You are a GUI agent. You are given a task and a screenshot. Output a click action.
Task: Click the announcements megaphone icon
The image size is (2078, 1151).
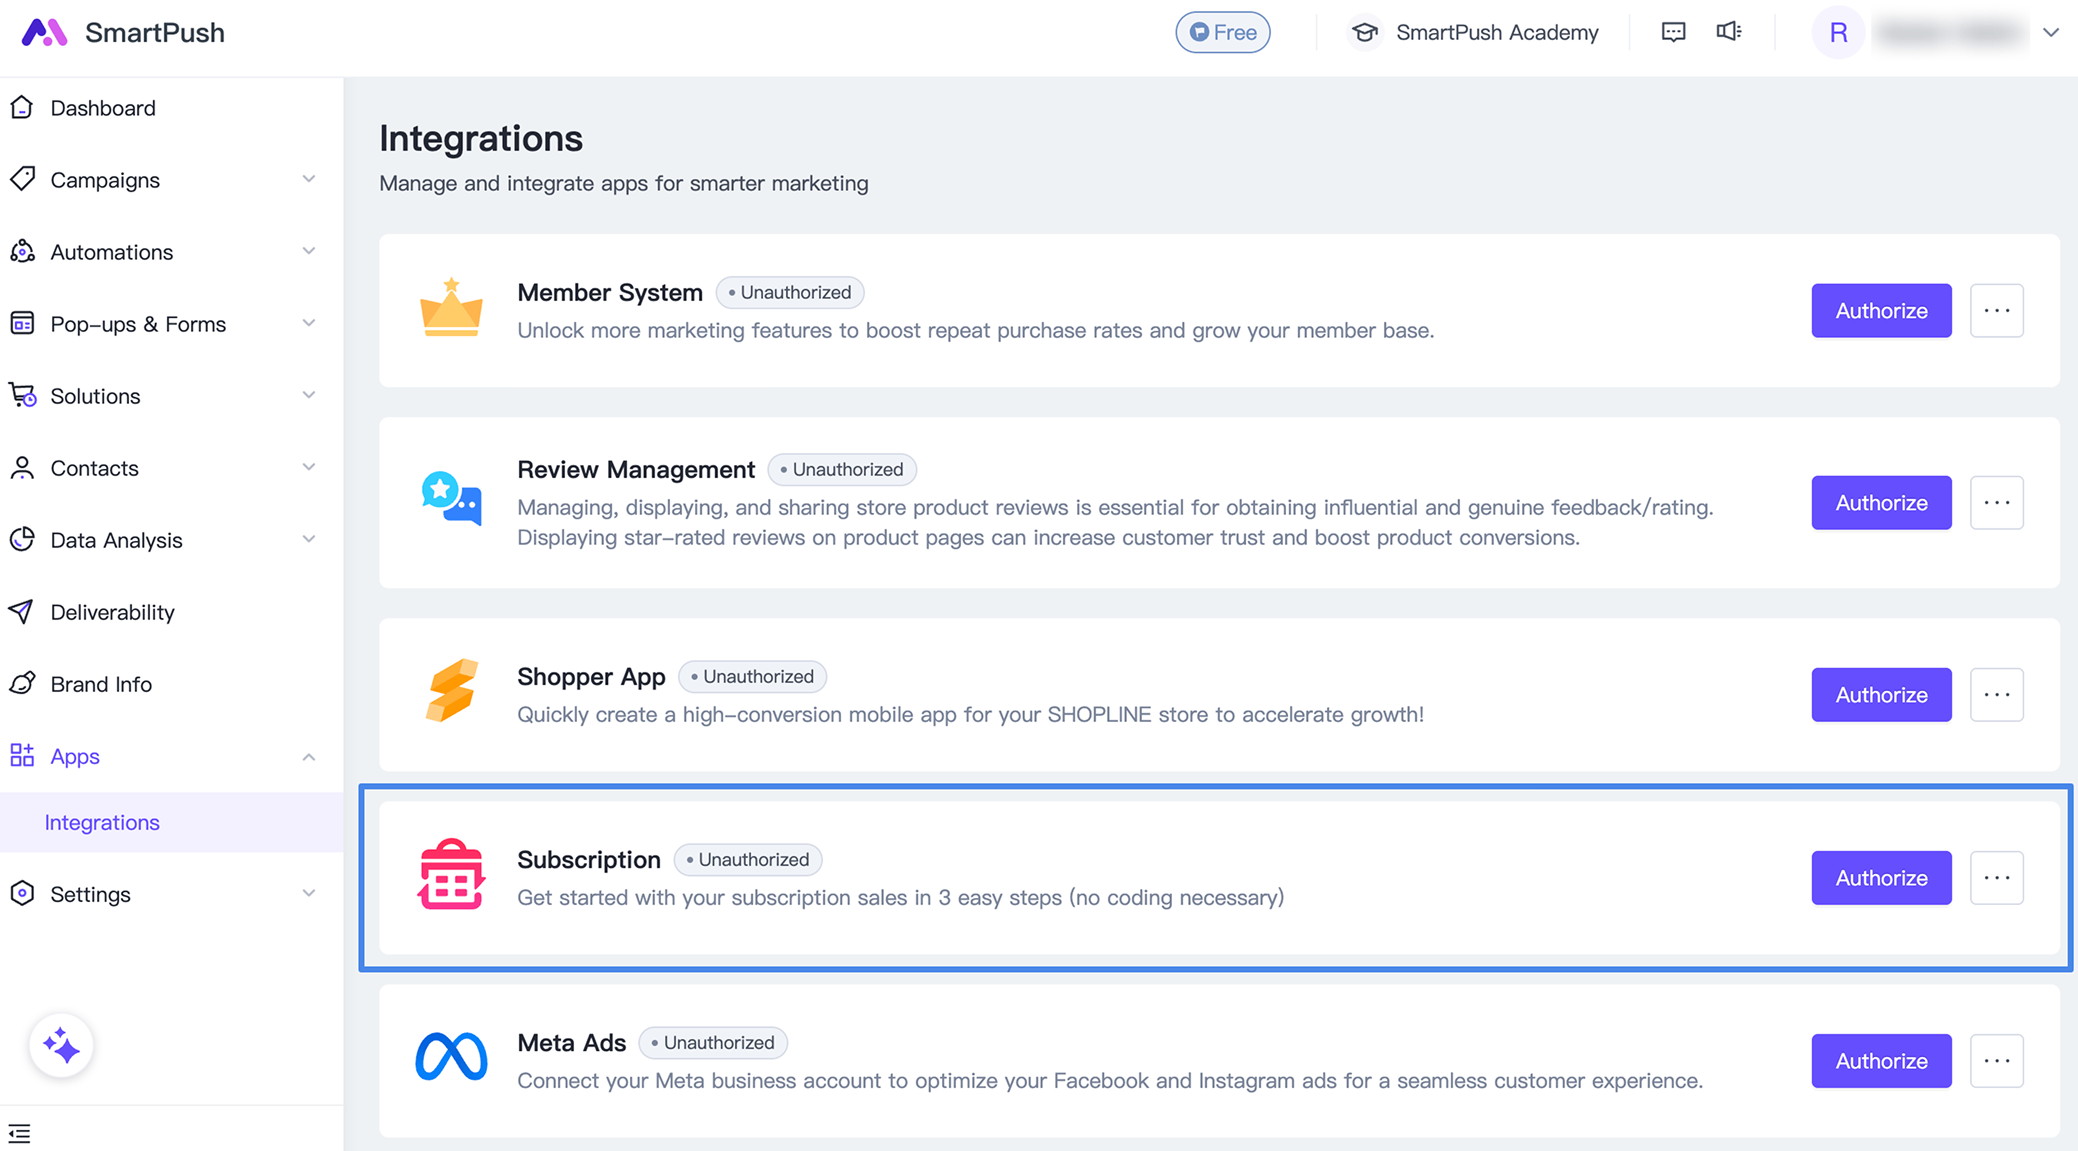pyautogui.click(x=1729, y=32)
